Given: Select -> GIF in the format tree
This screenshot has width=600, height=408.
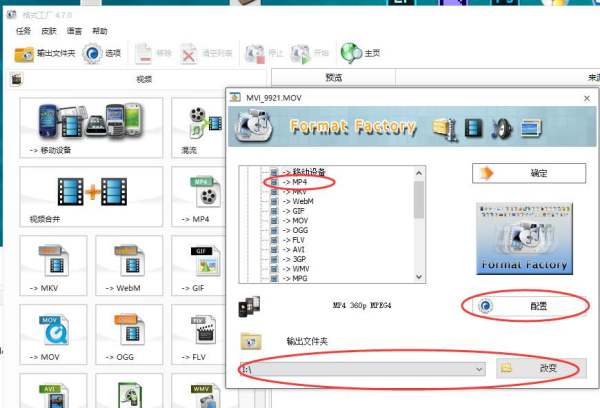Looking at the screenshot, I should pyautogui.click(x=293, y=211).
